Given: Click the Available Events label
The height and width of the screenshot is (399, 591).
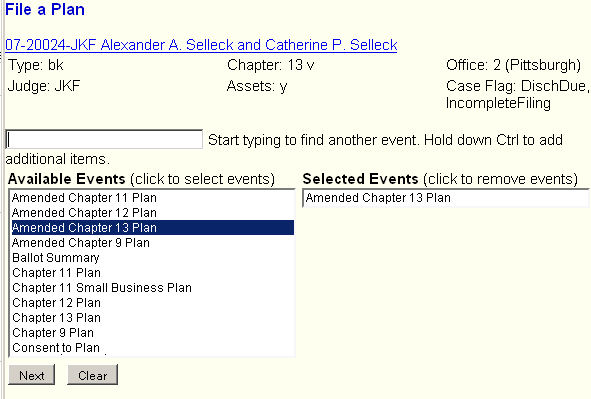Looking at the screenshot, I should coord(66,179).
